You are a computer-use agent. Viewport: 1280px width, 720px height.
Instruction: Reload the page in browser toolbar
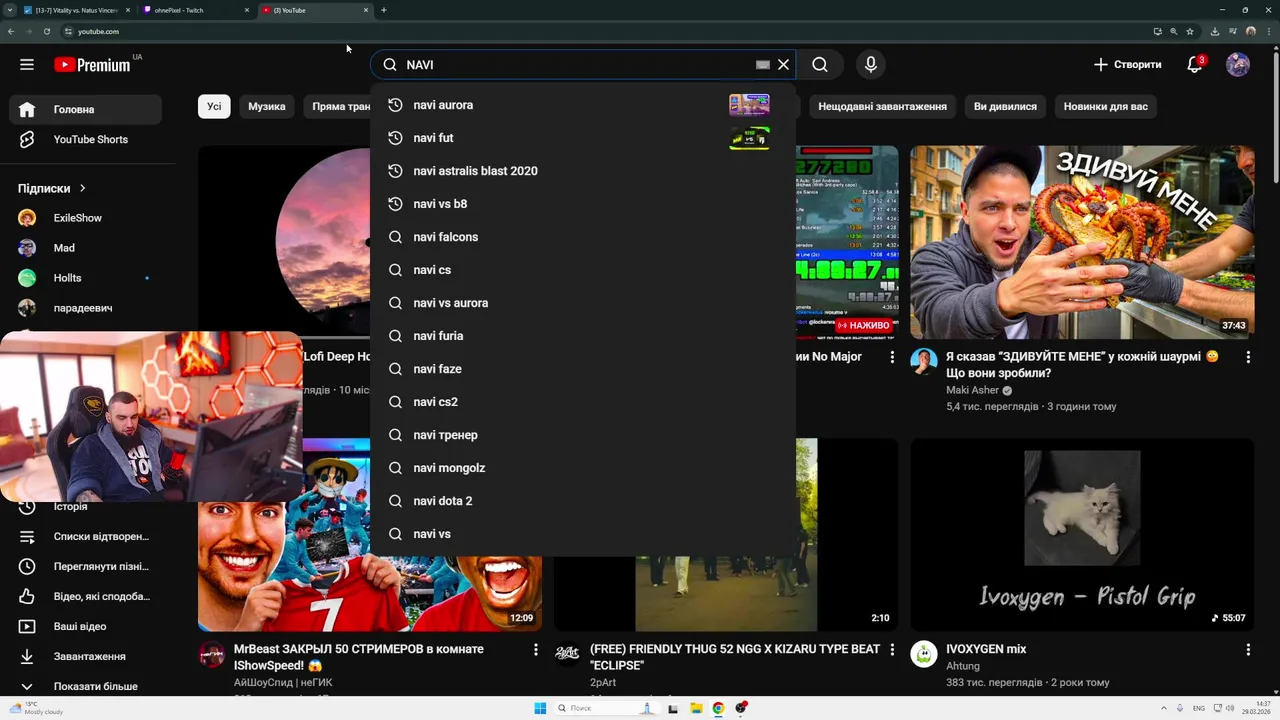pyautogui.click(x=47, y=31)
